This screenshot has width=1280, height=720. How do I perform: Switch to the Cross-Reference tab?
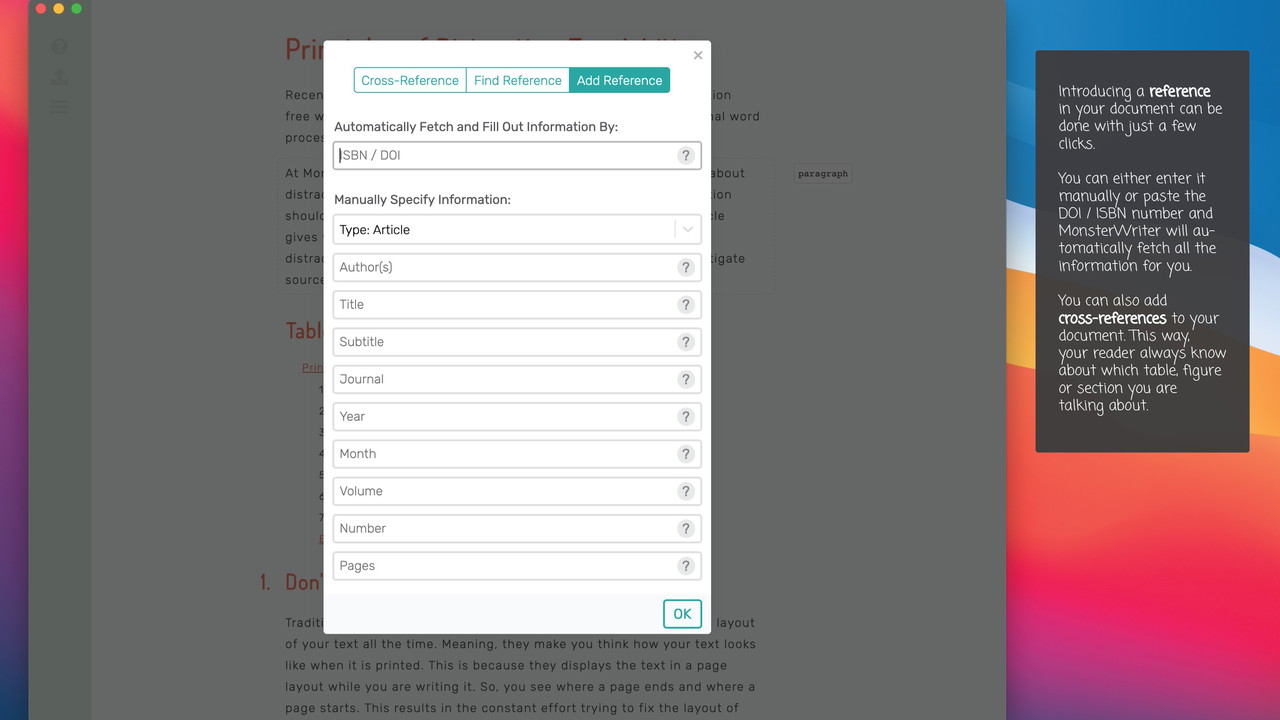(x=410, y=81)
